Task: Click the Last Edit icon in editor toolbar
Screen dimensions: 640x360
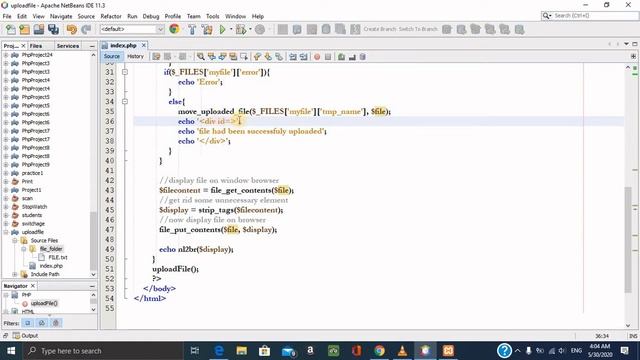Action: pos(156,57)
